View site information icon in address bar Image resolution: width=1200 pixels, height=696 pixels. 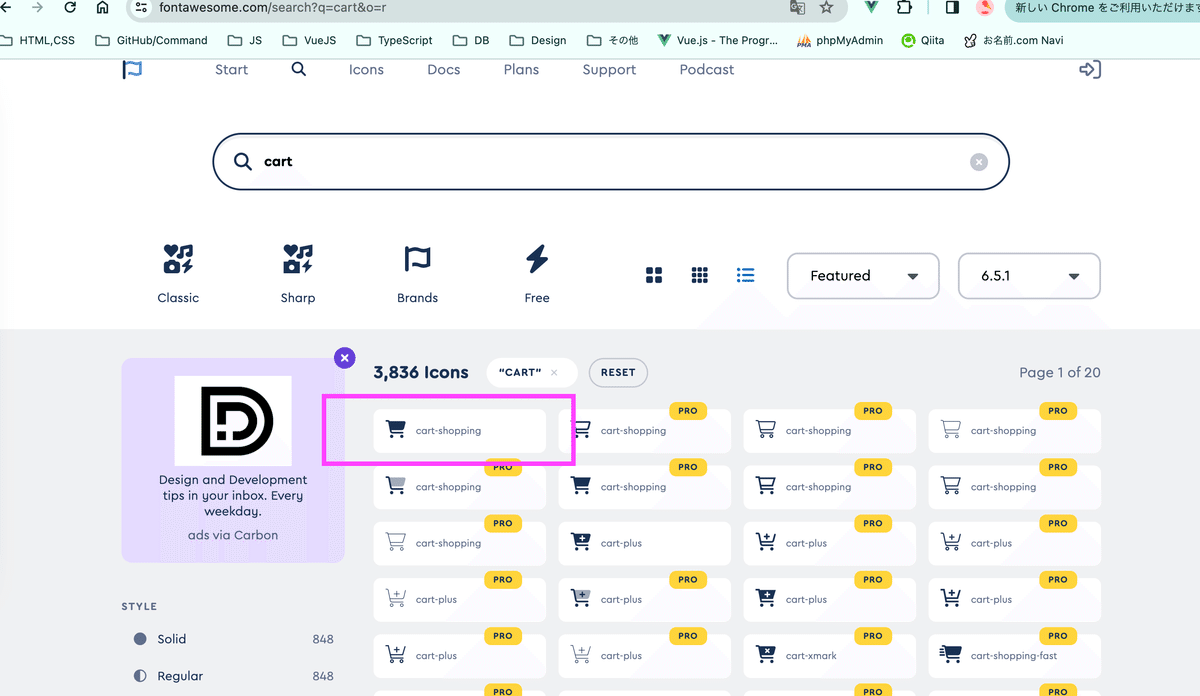coord(141,7)
